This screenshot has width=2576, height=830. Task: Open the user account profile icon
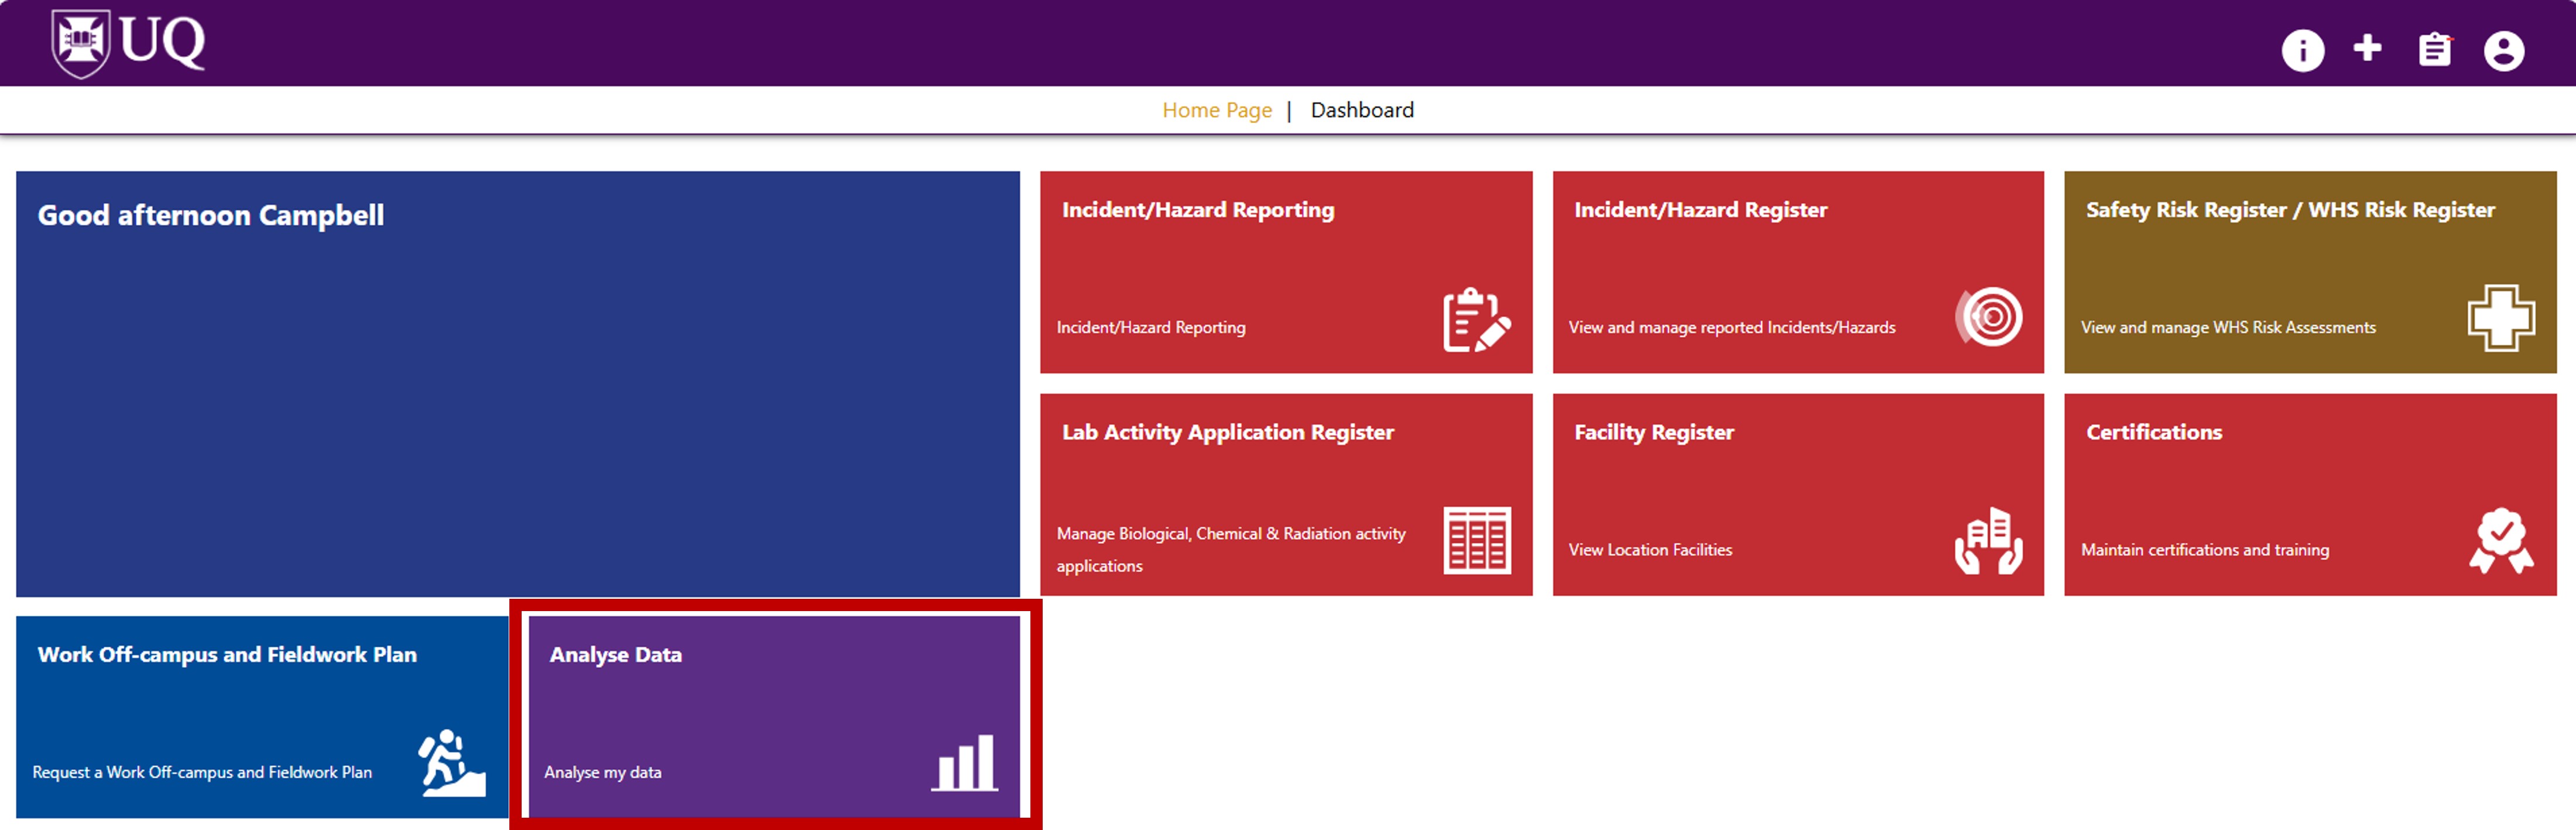pos(2503,51)
